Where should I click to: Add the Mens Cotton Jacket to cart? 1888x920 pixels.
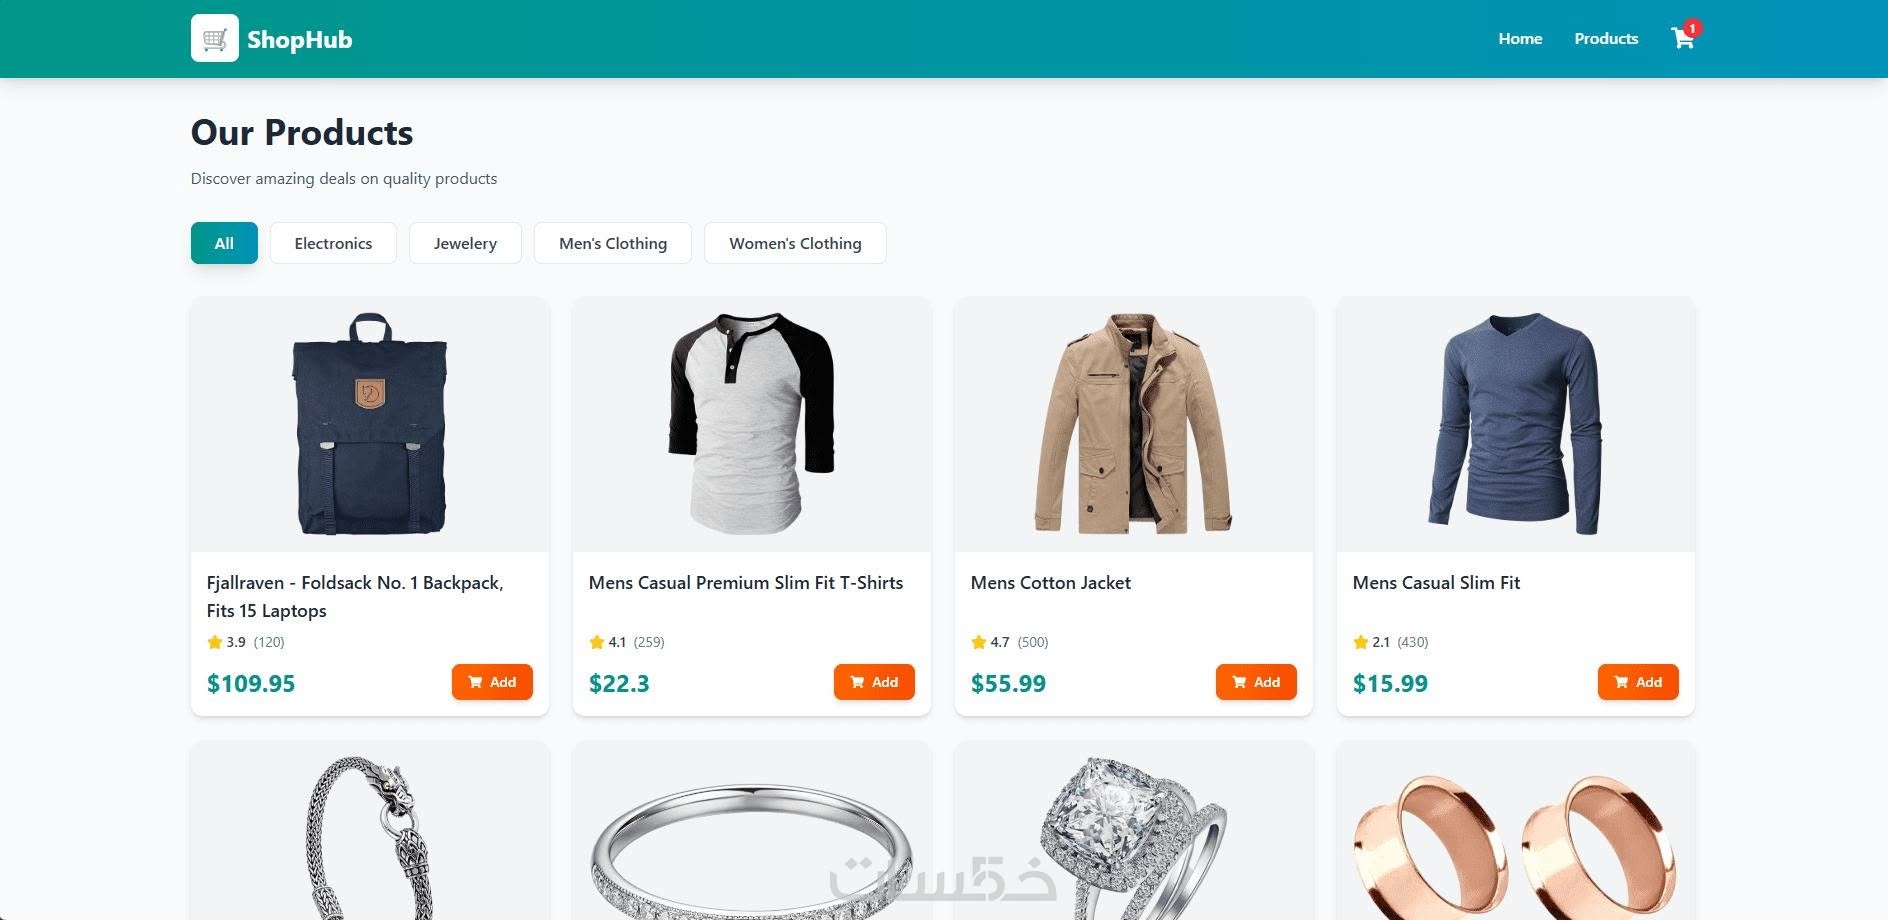(1256, 682)
